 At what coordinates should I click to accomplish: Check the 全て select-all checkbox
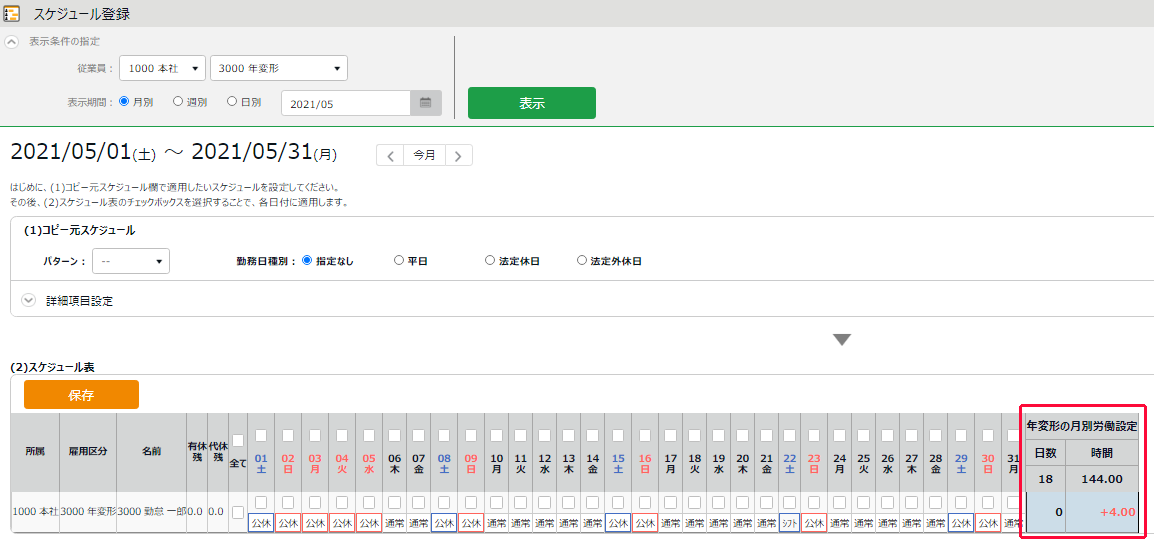238,441
